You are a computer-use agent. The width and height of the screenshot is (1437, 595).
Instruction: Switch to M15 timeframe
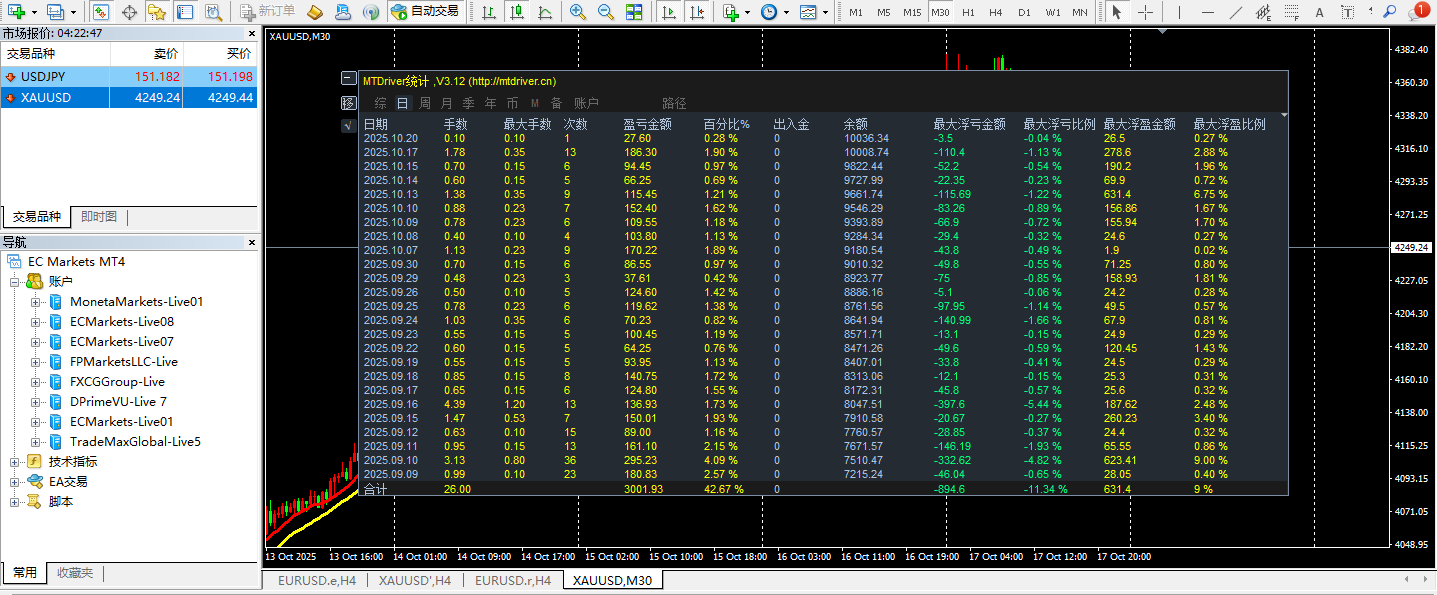(x=912, y=12)
